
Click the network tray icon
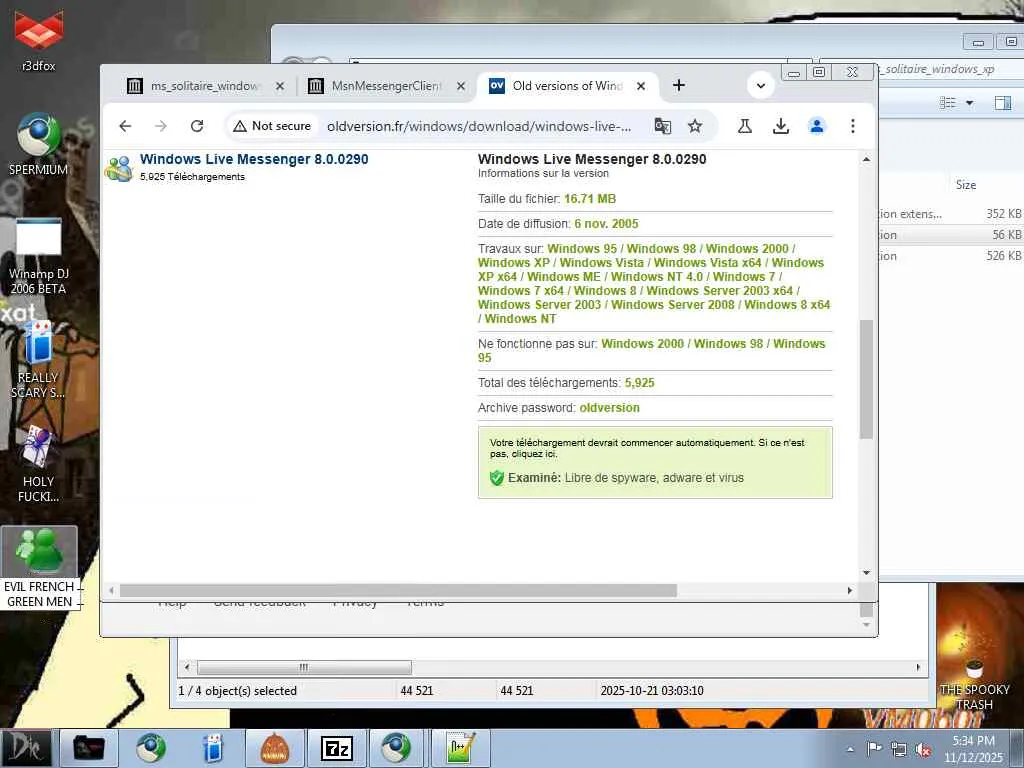pyautogui.click(x=899, y=749)
